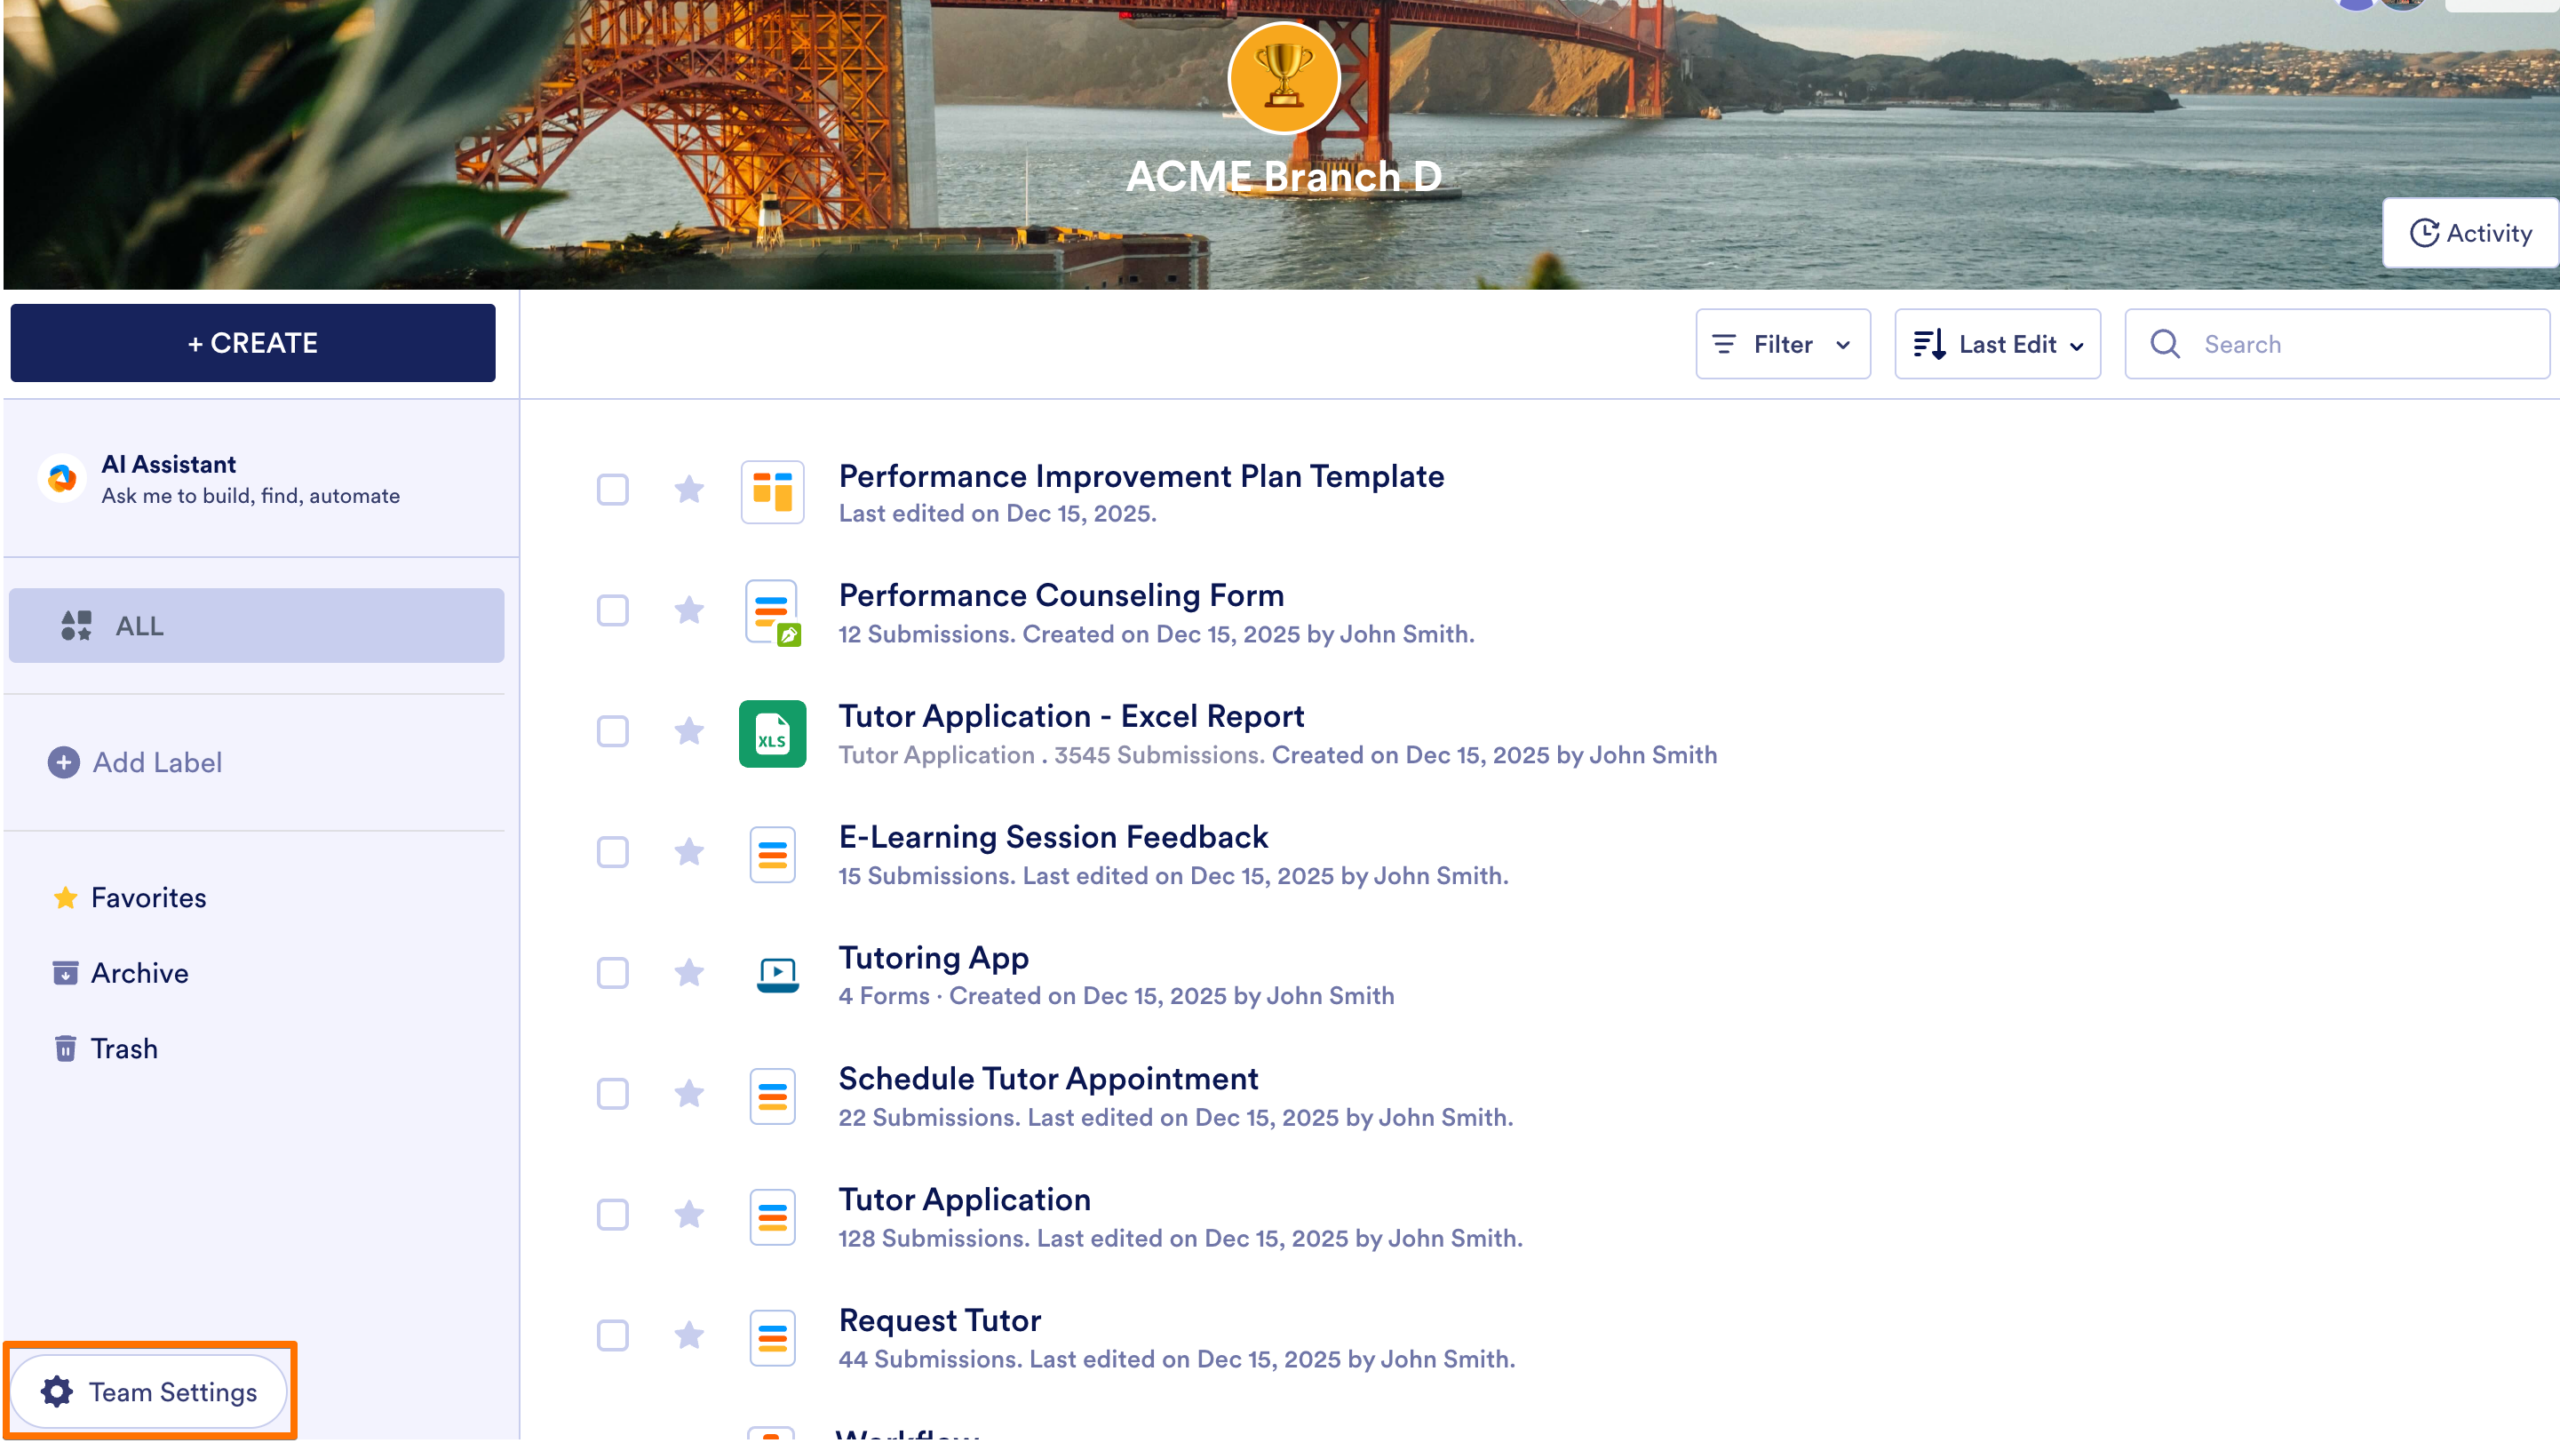The width and height of the screenshot is (2560, 1443).
Task: Open the Archive section
Action: point(139,972)
